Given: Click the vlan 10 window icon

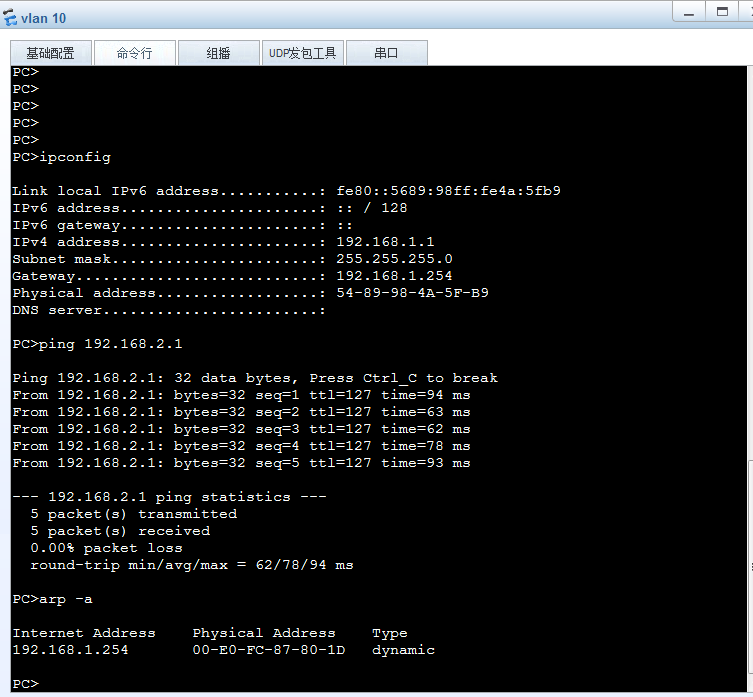Looking at the screenshot, I should tap(10, 18).
